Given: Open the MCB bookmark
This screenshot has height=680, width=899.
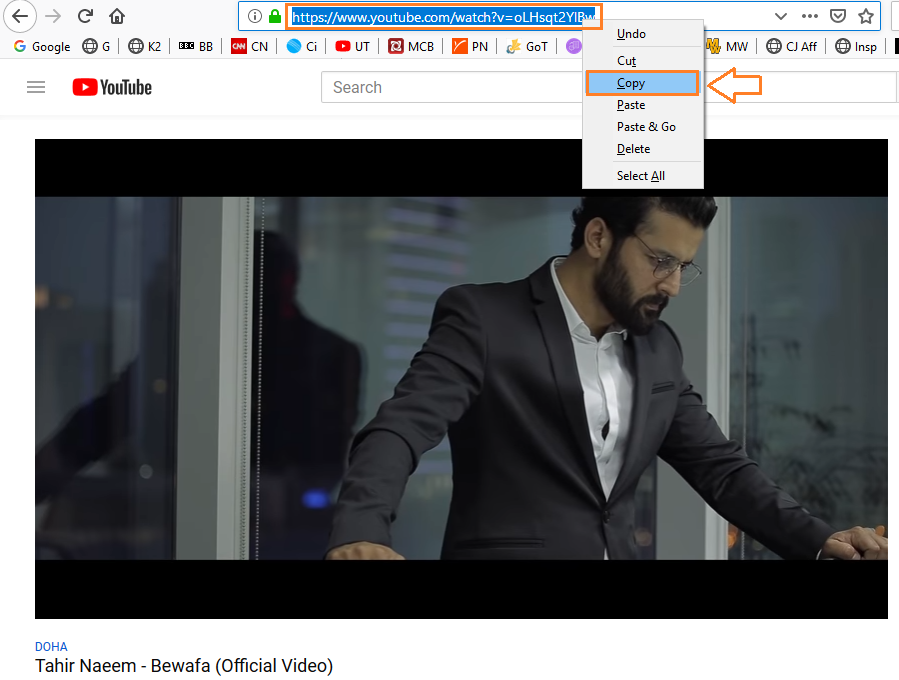Looking at the screenshot, I should point(411,46).
